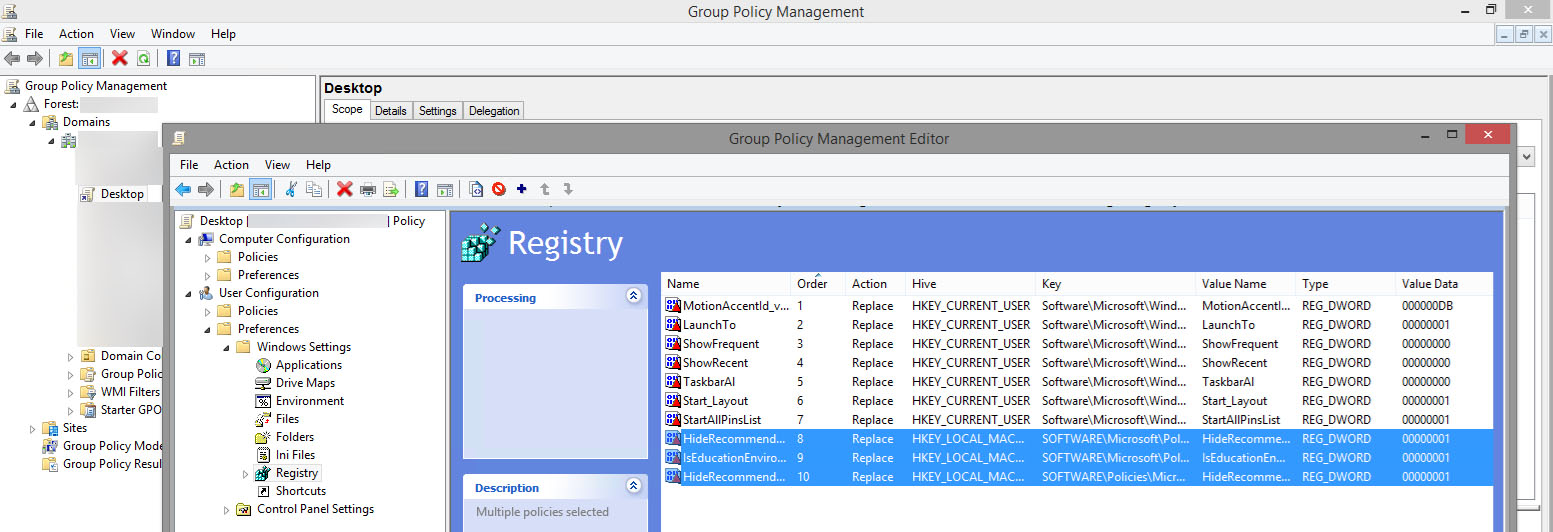This screenshot has width=1553, height=532.
Task: Switch to the Settings tab
Action: pyautogui.click(x=437, y=111)
